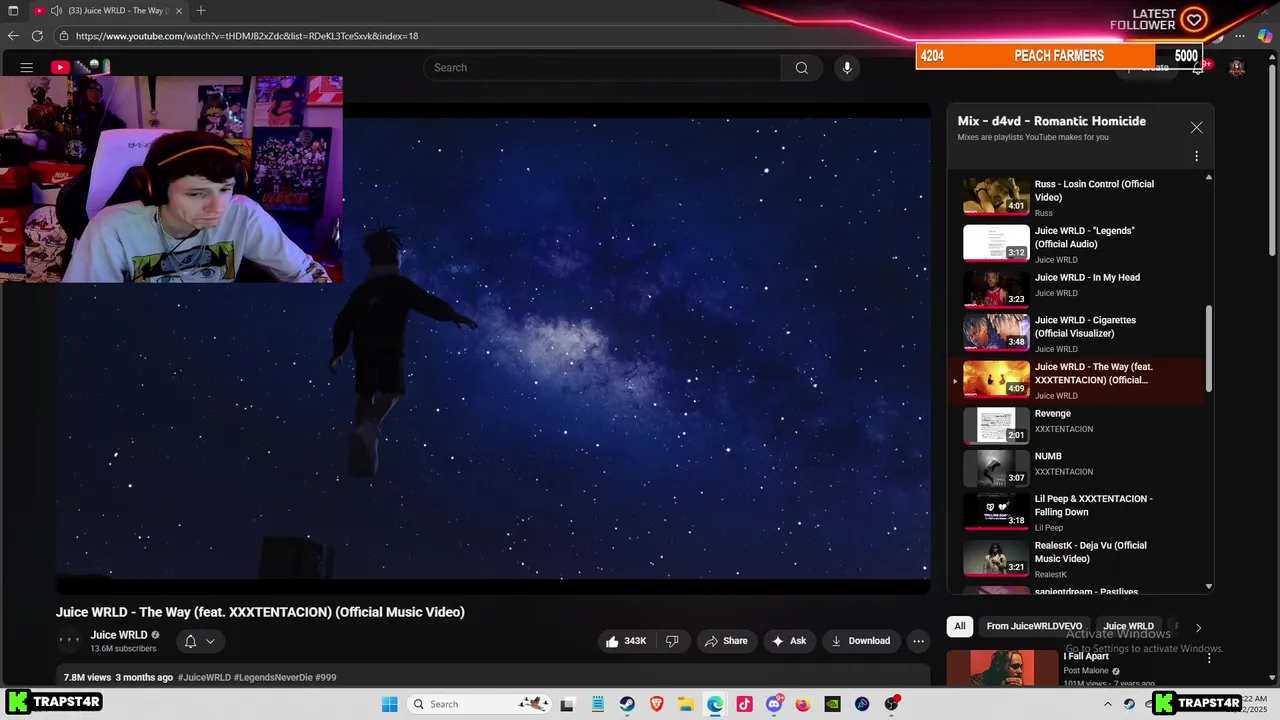The image size is (1280, 720).
Task: Open options for I Fall Apart video
Action: click(1209, 658)
